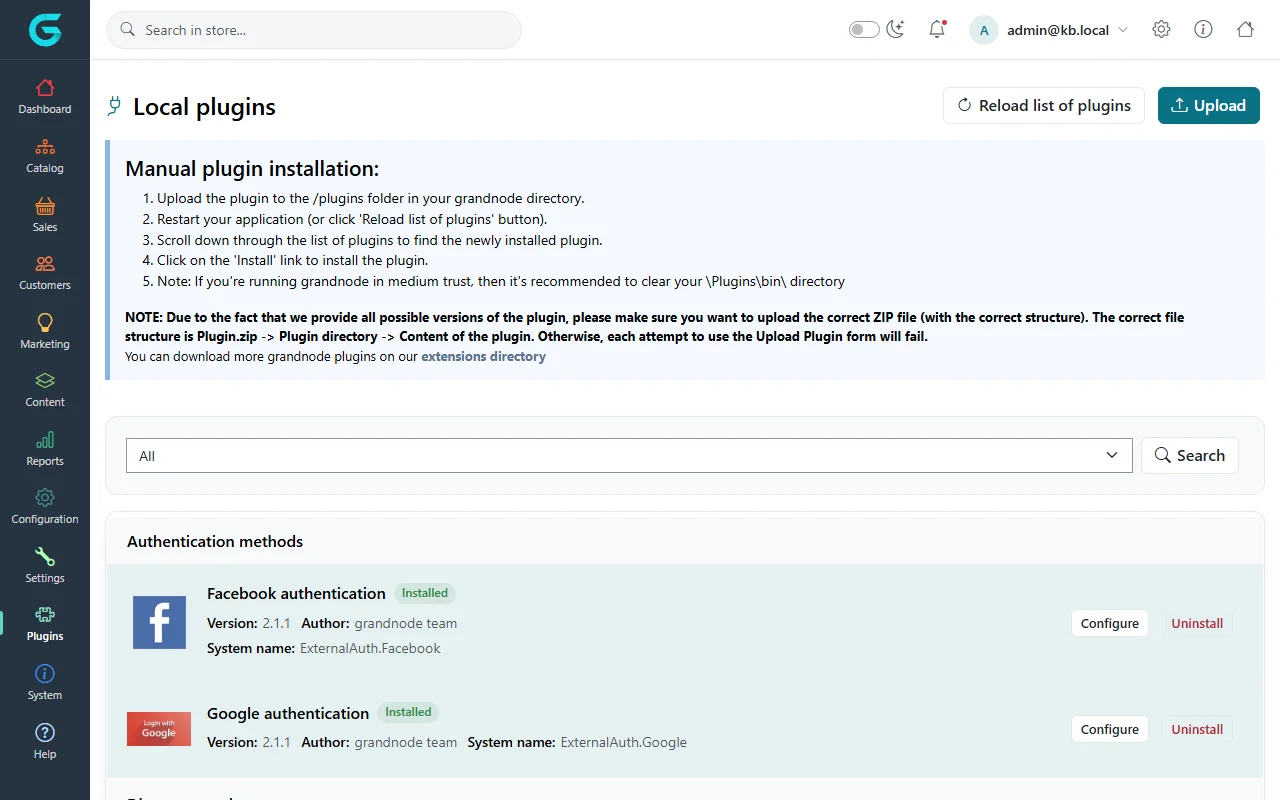This screenshot has height=800, width=1280.
Task: Open the Content layers icon
Action: (45, 381)
